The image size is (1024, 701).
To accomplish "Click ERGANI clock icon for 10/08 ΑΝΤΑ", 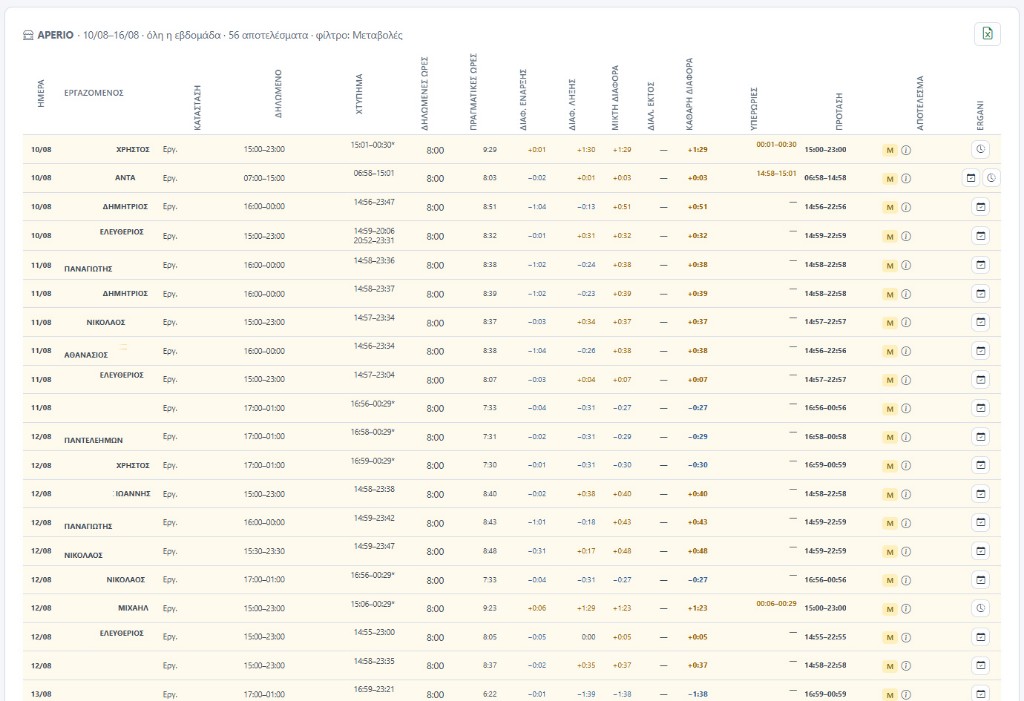I will point(991,178).
